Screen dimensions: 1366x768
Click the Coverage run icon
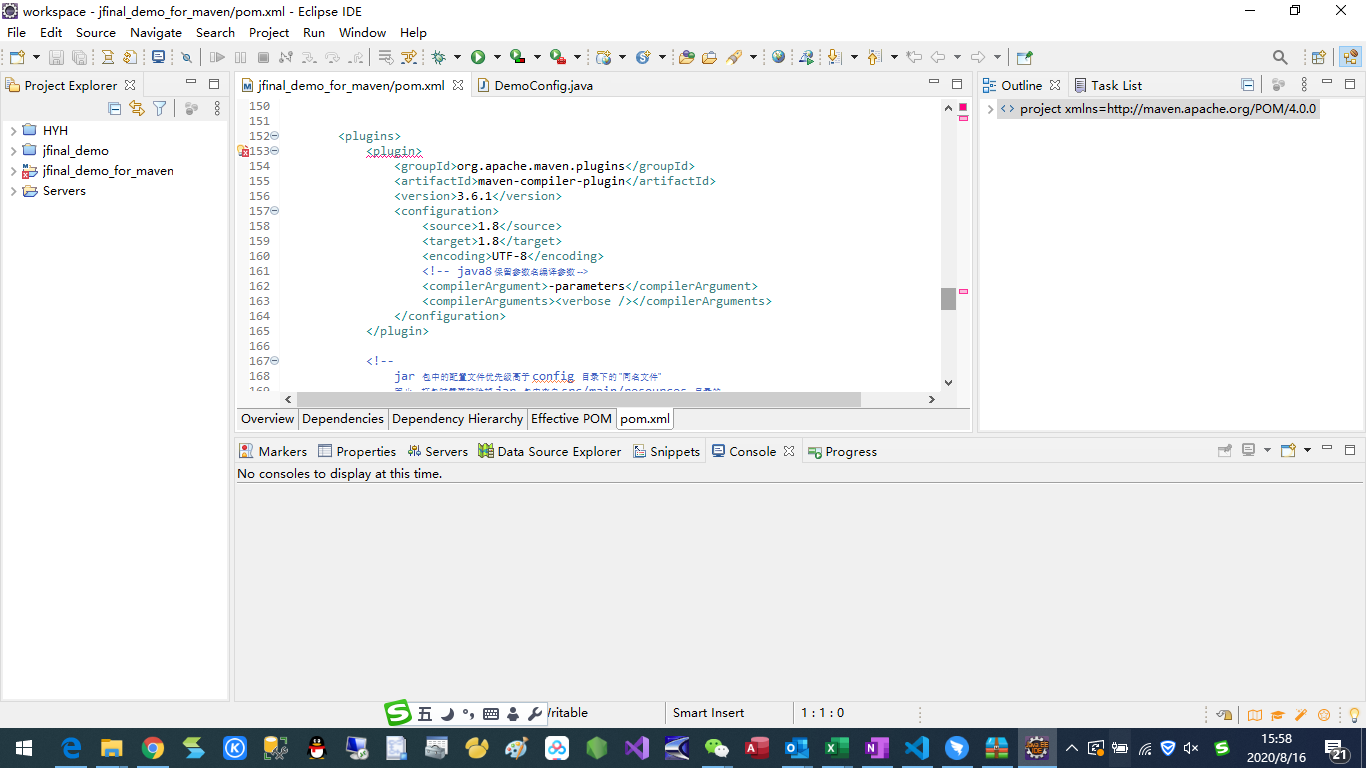pyautogui.click(x=517, y=58)
